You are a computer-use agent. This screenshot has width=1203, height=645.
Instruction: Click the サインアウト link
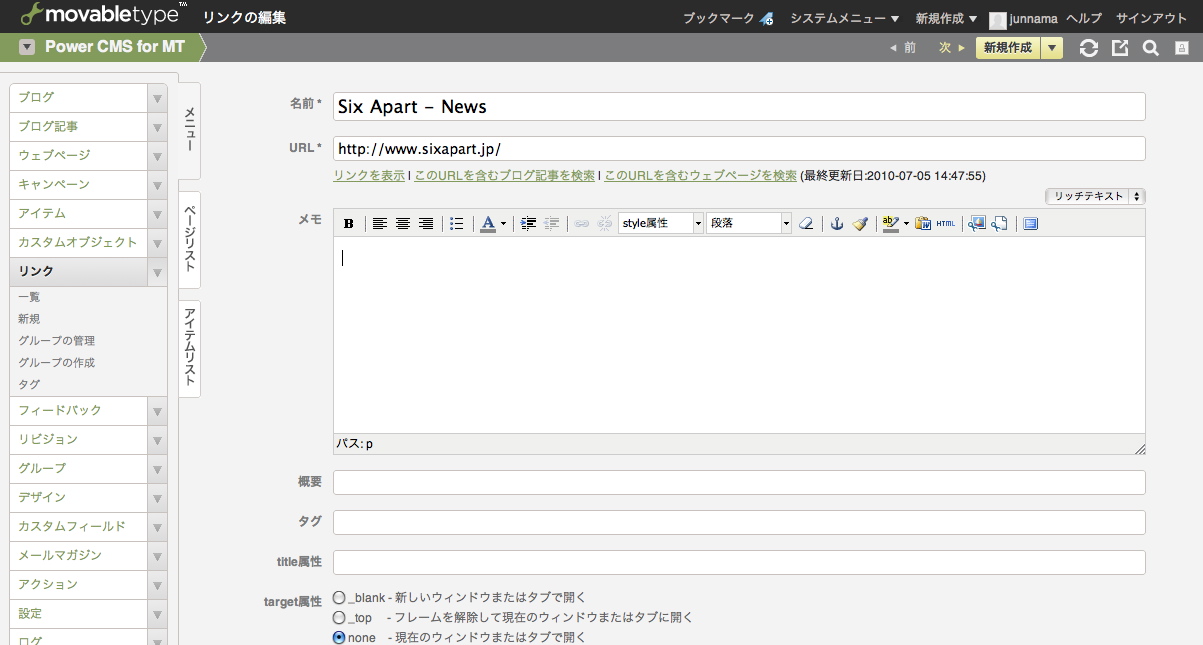[1152, 19]
